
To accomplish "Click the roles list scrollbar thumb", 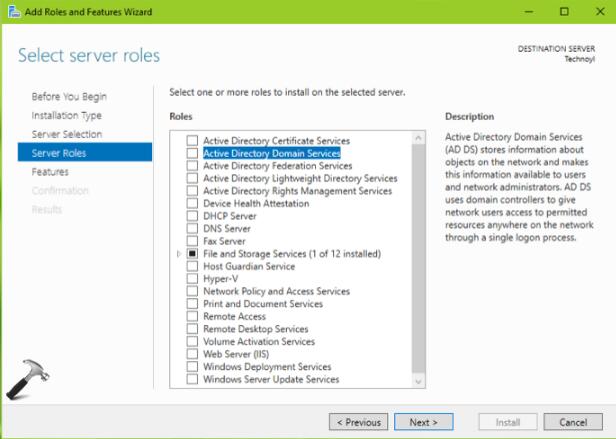I will click(x=418, y=259).
